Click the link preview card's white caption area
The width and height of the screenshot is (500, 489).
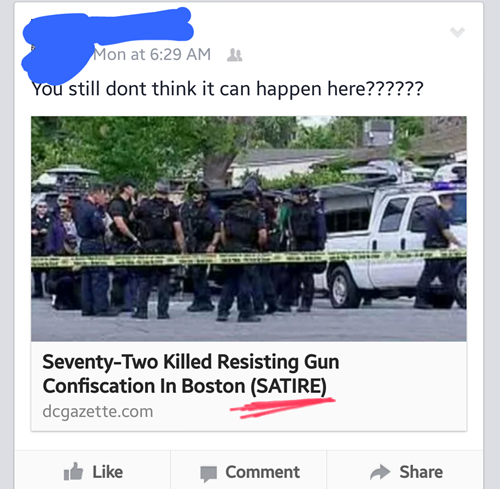(x=249, y=386)
